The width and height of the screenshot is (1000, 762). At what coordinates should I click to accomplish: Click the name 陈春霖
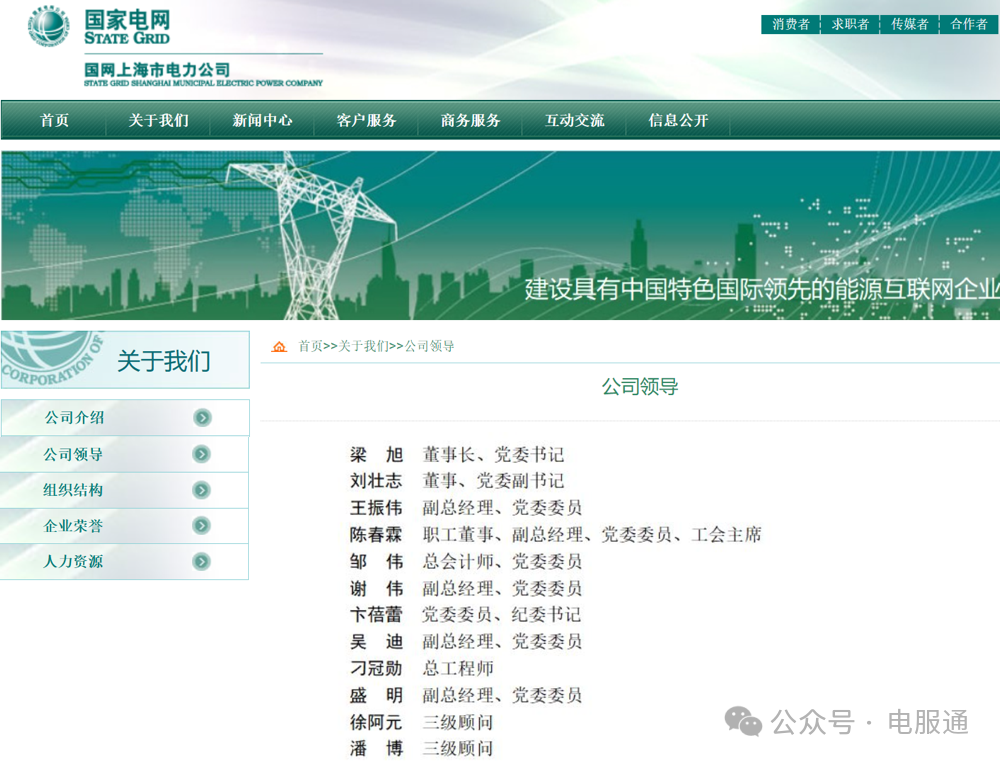click(x=376, y=534)
